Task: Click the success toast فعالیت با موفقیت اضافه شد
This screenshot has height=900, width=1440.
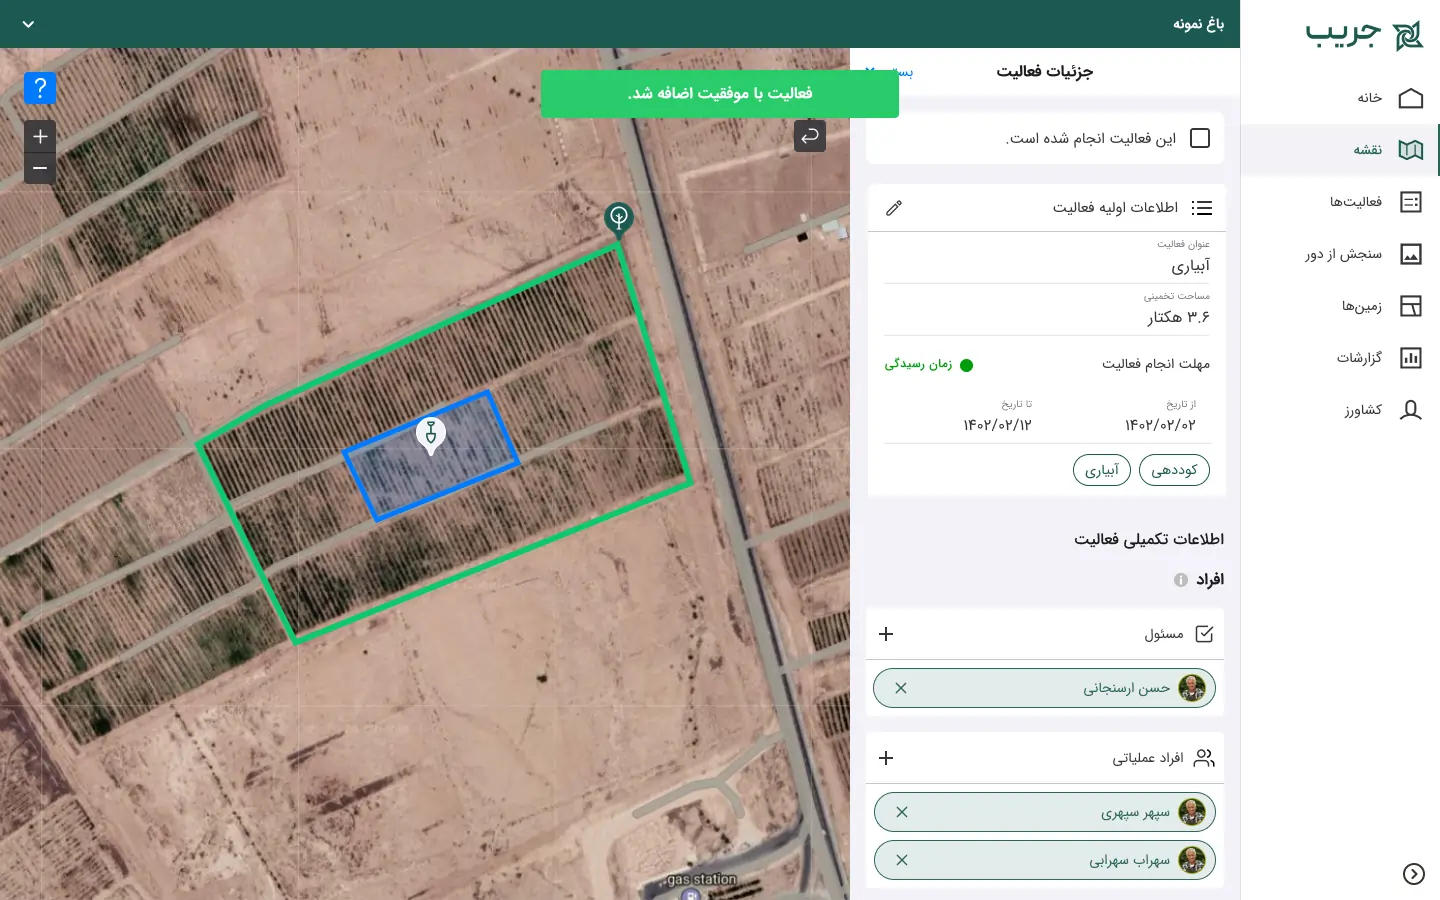Action: 720,94
